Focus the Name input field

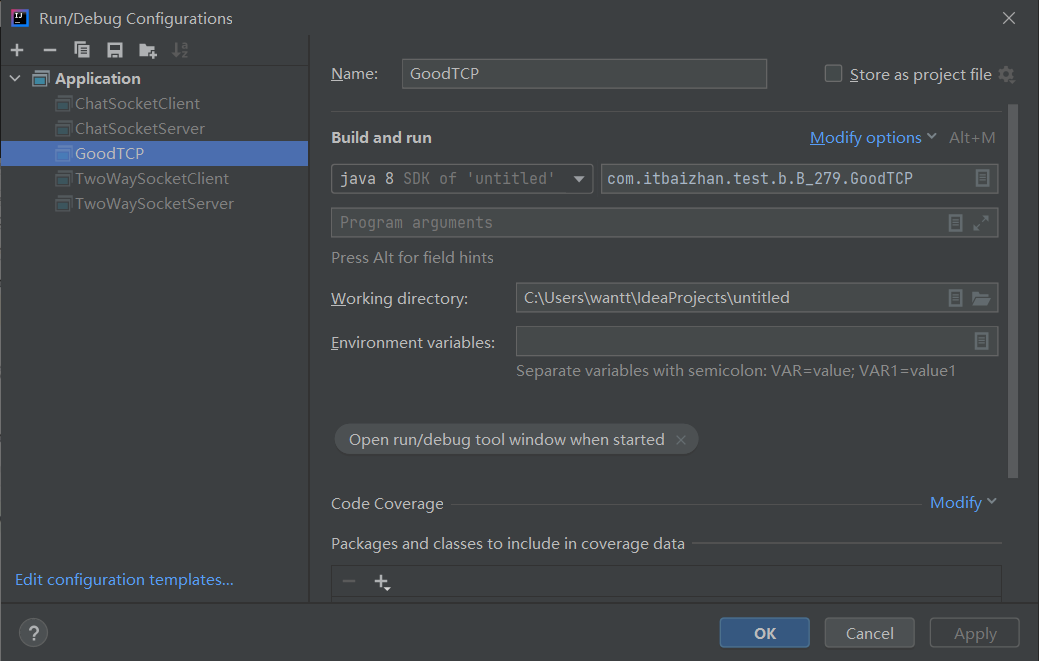click(x=584, y=74)
